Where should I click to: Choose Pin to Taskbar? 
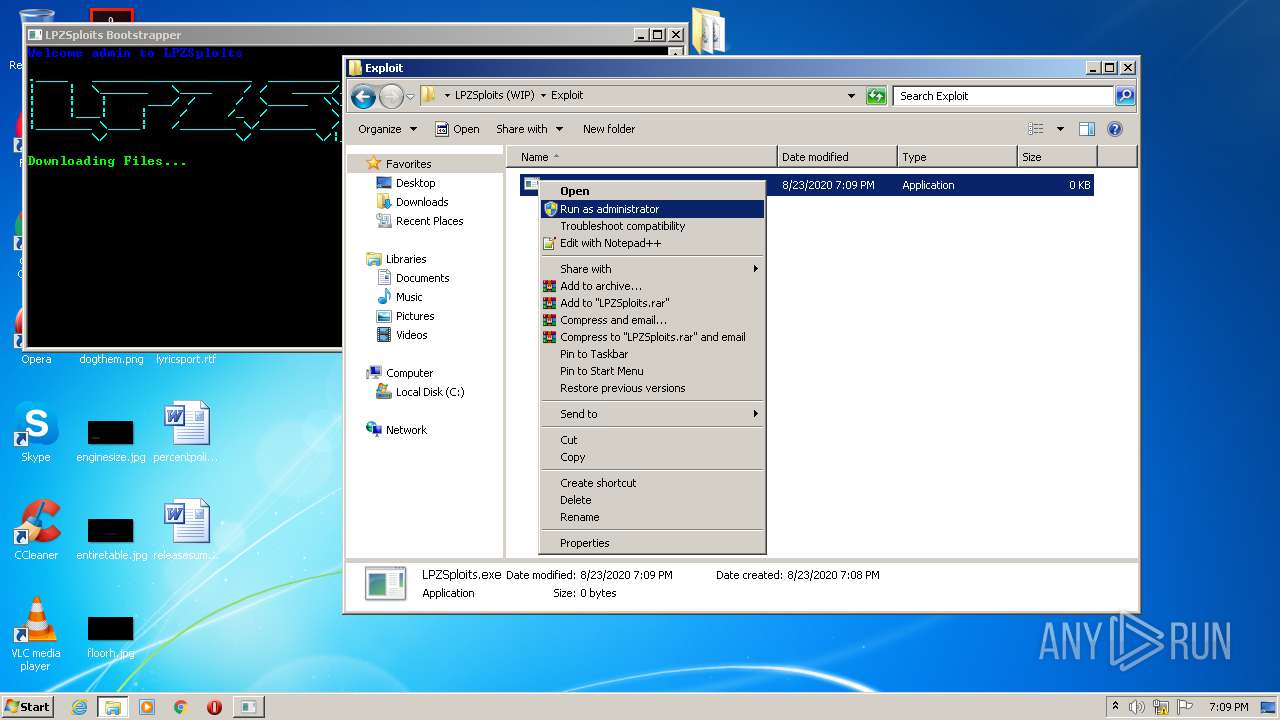(x=652, y=354)
